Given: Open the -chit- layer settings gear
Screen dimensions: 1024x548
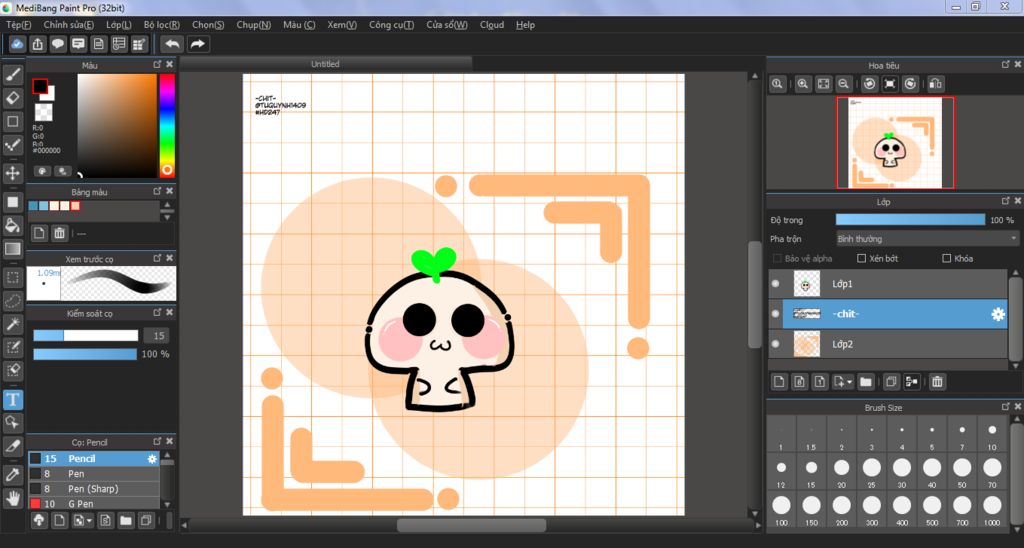Looking at the screenshot, I should pyautogui.click(x=998, y=314).
